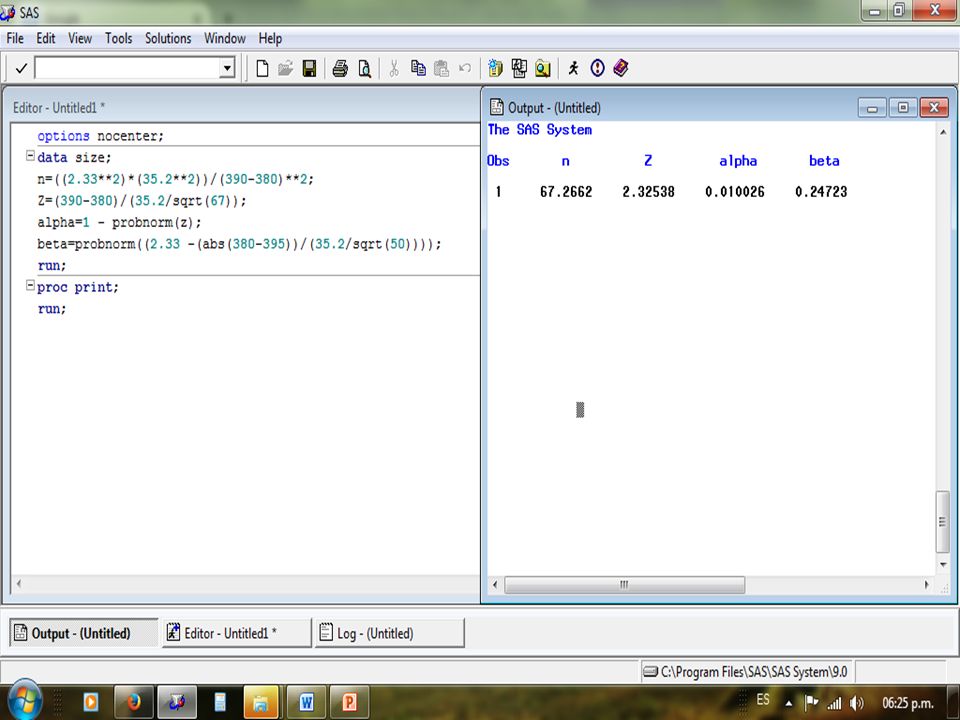Open SAS Help book icon
This screenshot has width=960, height=720.
click(621, 68)
